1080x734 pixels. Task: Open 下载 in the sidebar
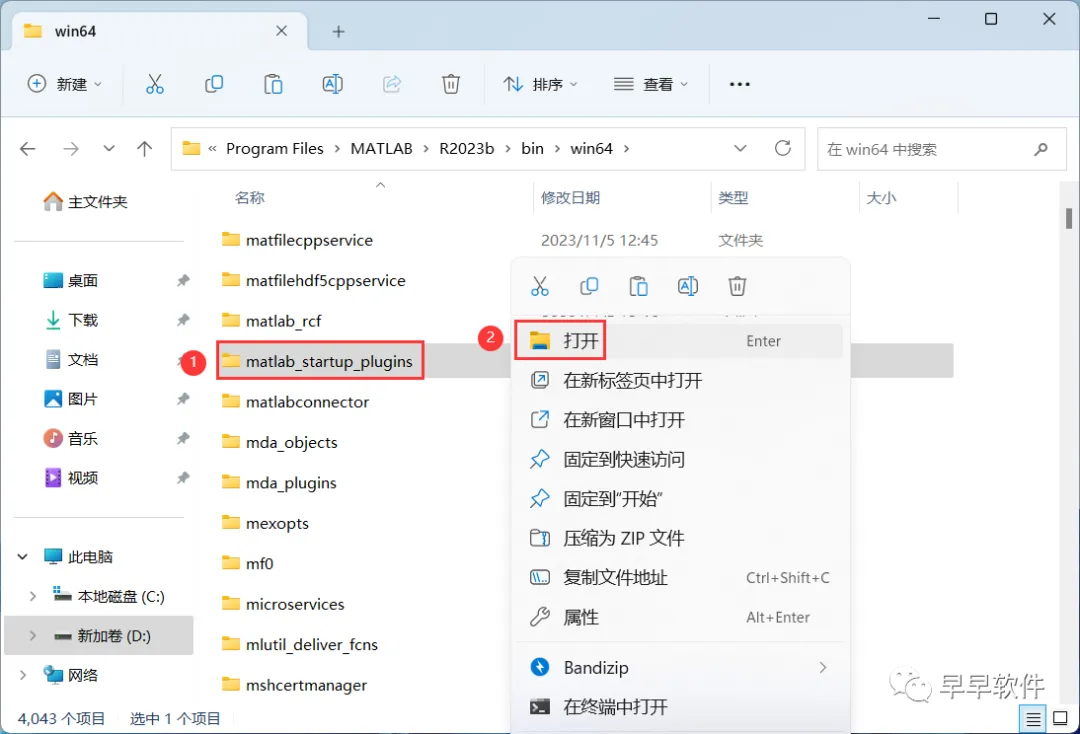tap(71, 319)
